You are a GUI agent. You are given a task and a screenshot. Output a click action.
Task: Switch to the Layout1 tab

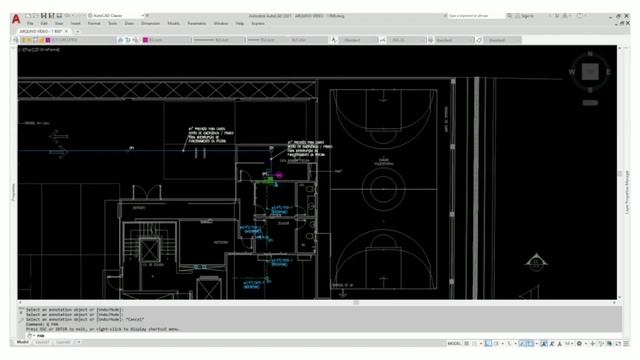42,342
